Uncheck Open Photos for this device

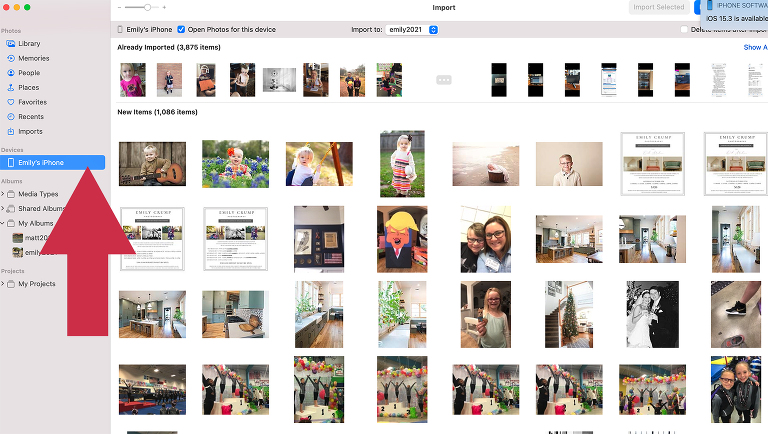coord(181,29)
